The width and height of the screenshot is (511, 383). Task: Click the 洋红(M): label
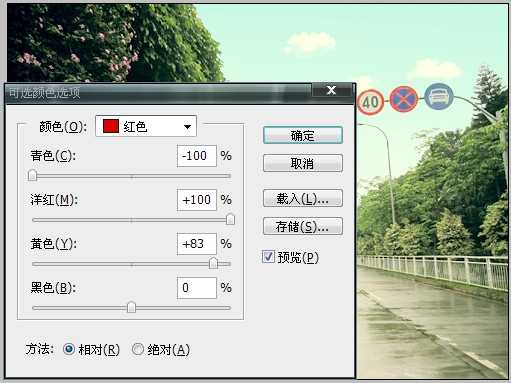[x=54, y=200]
